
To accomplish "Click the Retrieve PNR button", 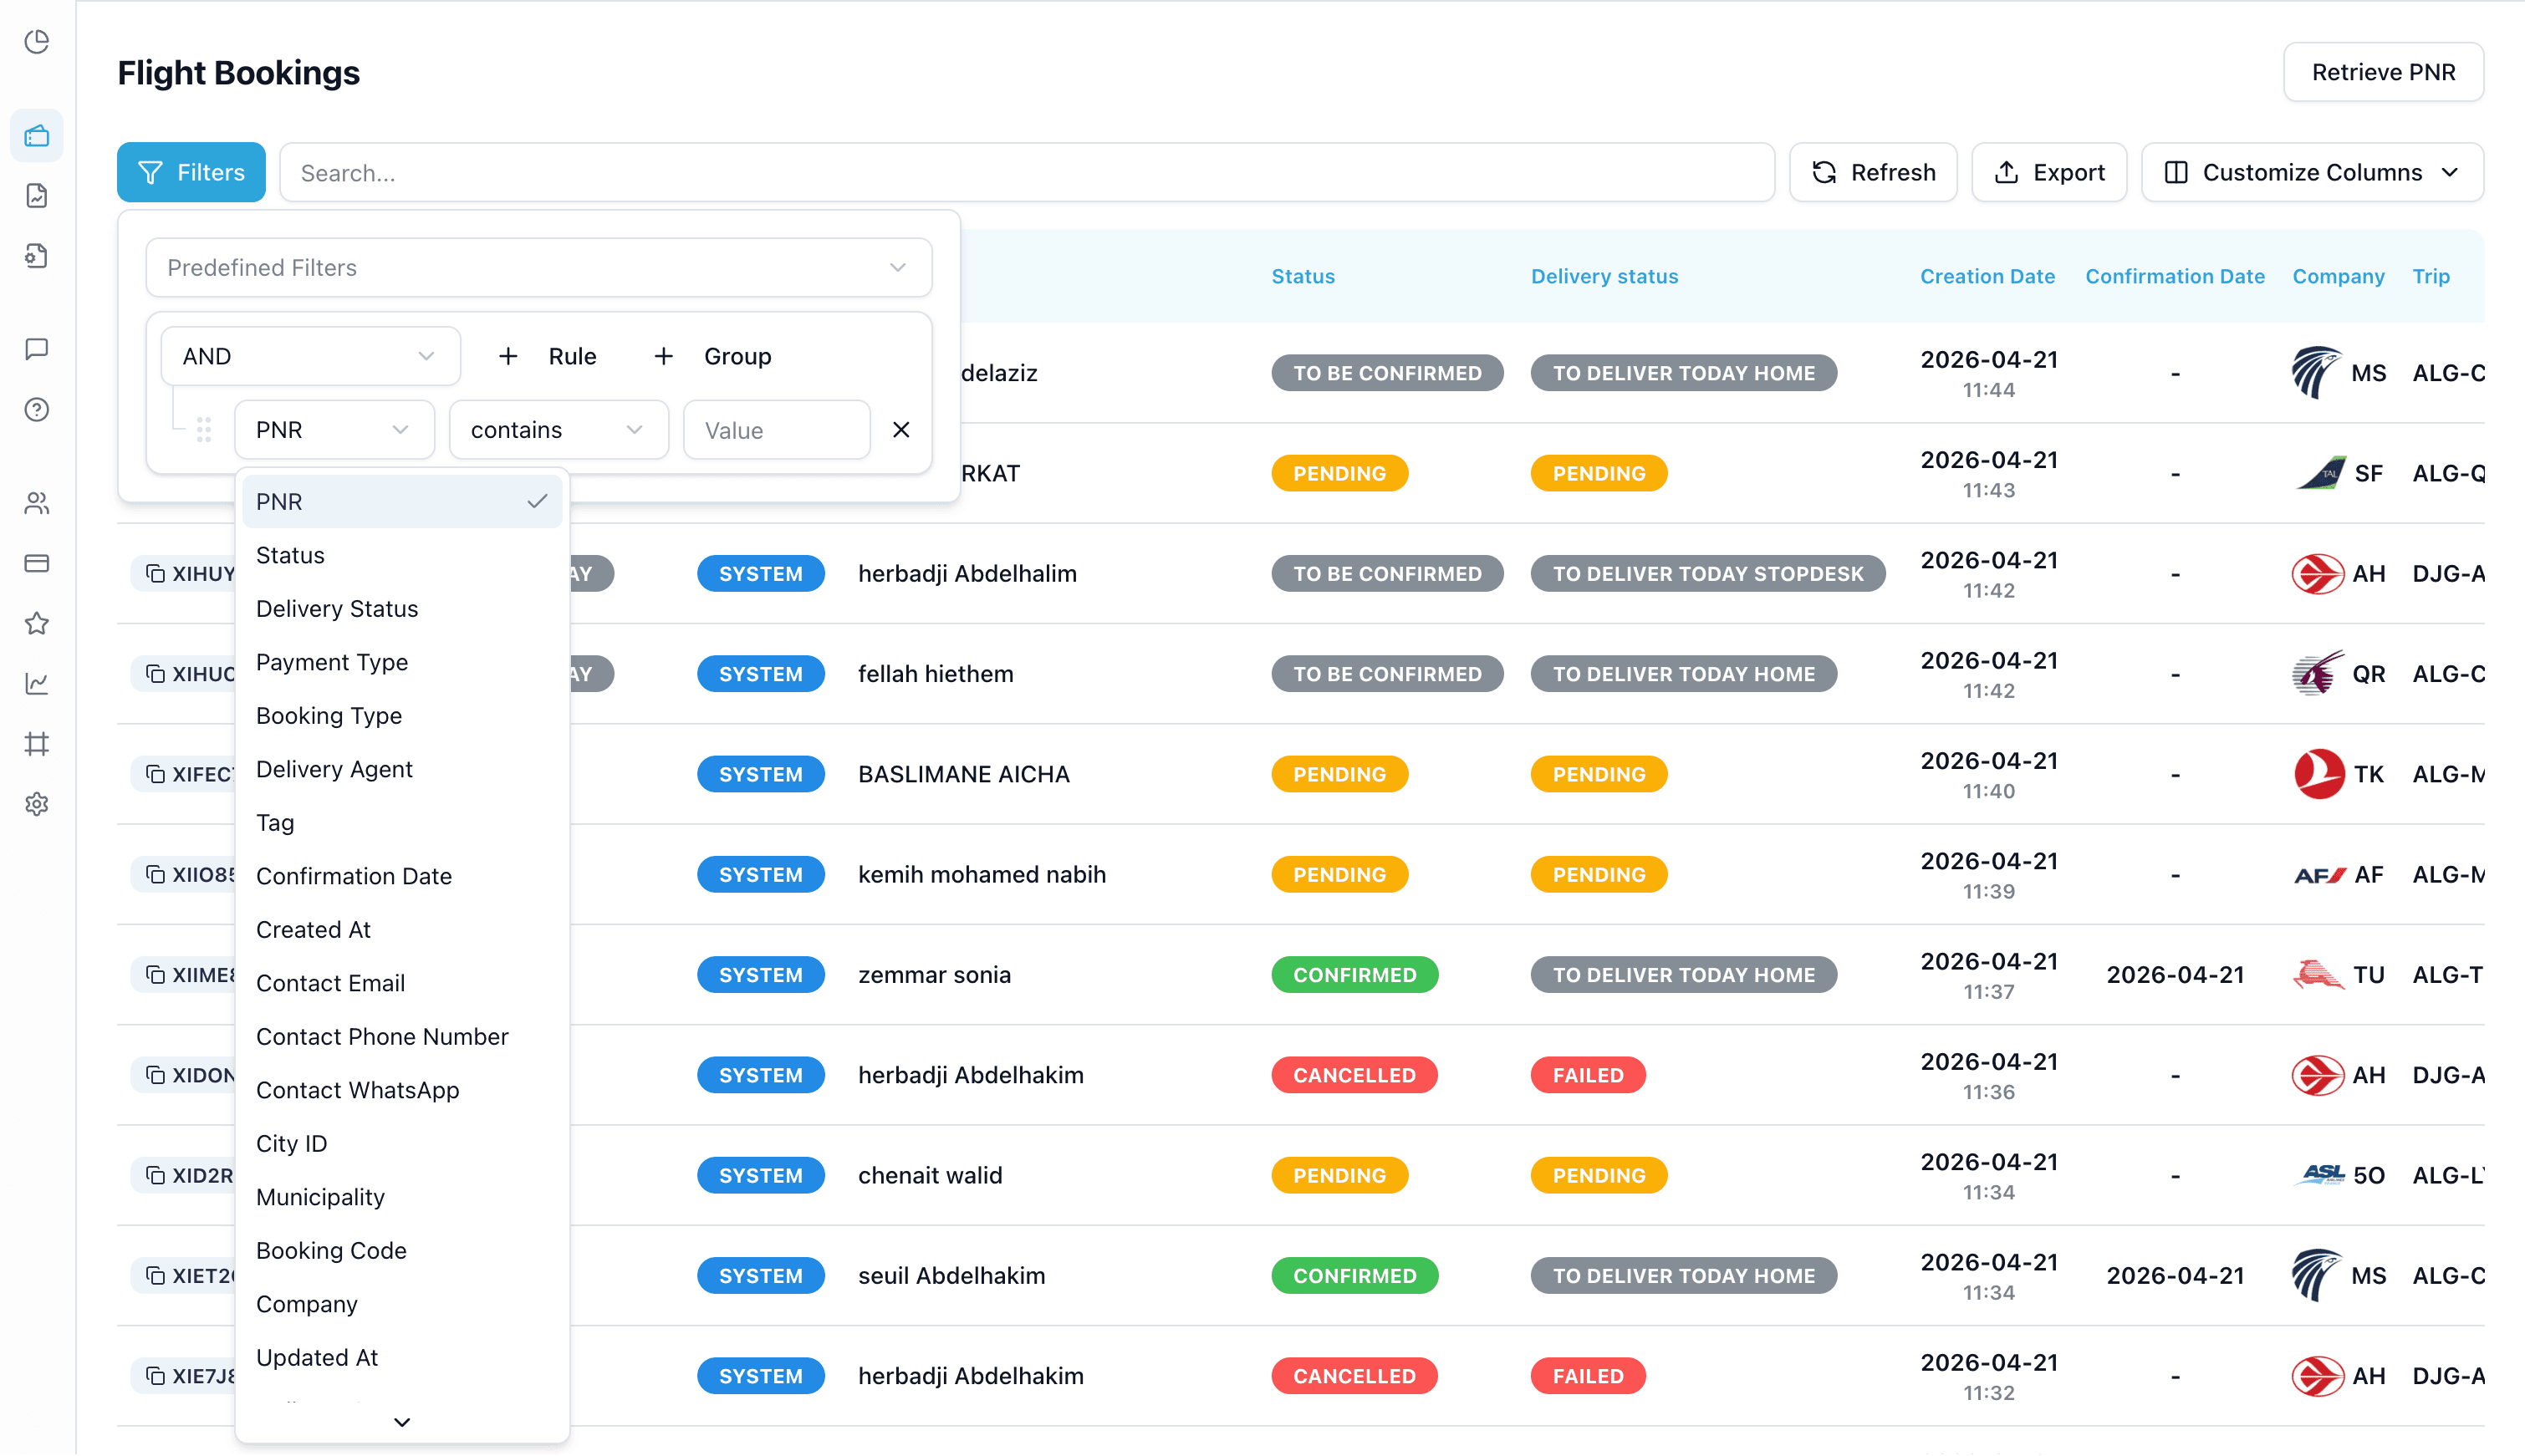I will [x=2383, y=72].
